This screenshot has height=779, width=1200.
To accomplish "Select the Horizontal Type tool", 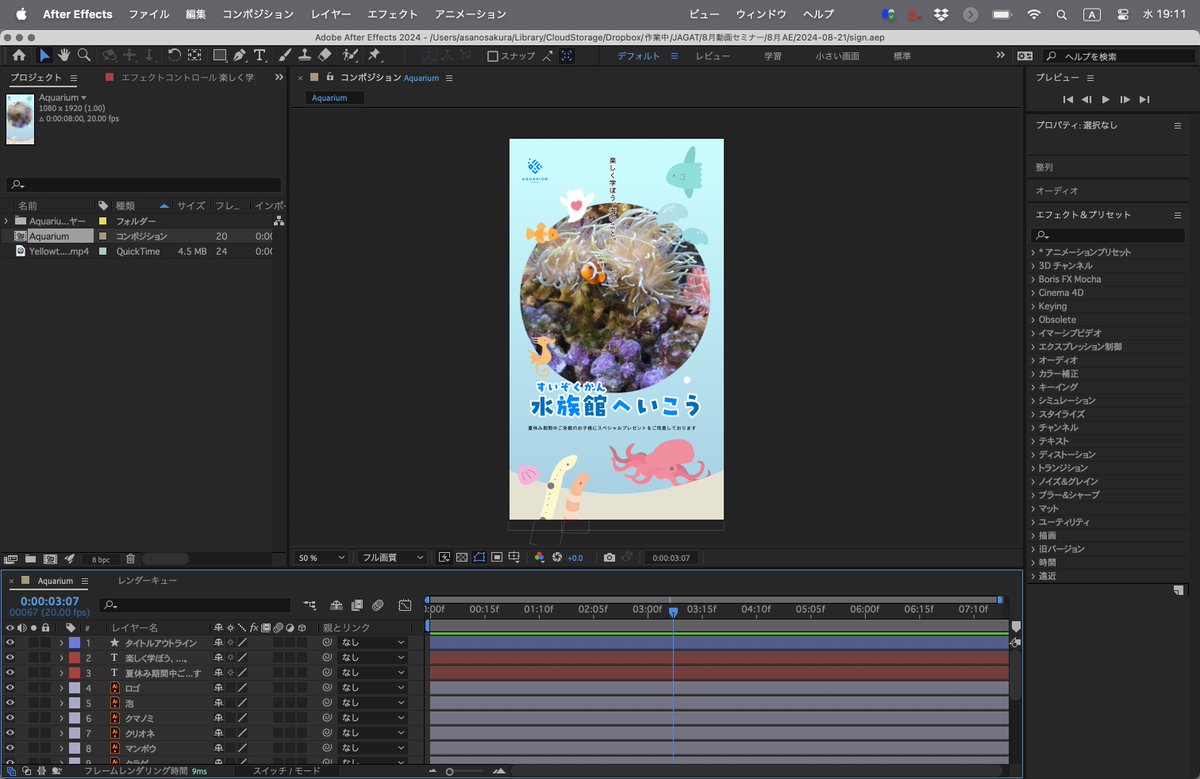I will pyautogui.click(x=260, y=56).
